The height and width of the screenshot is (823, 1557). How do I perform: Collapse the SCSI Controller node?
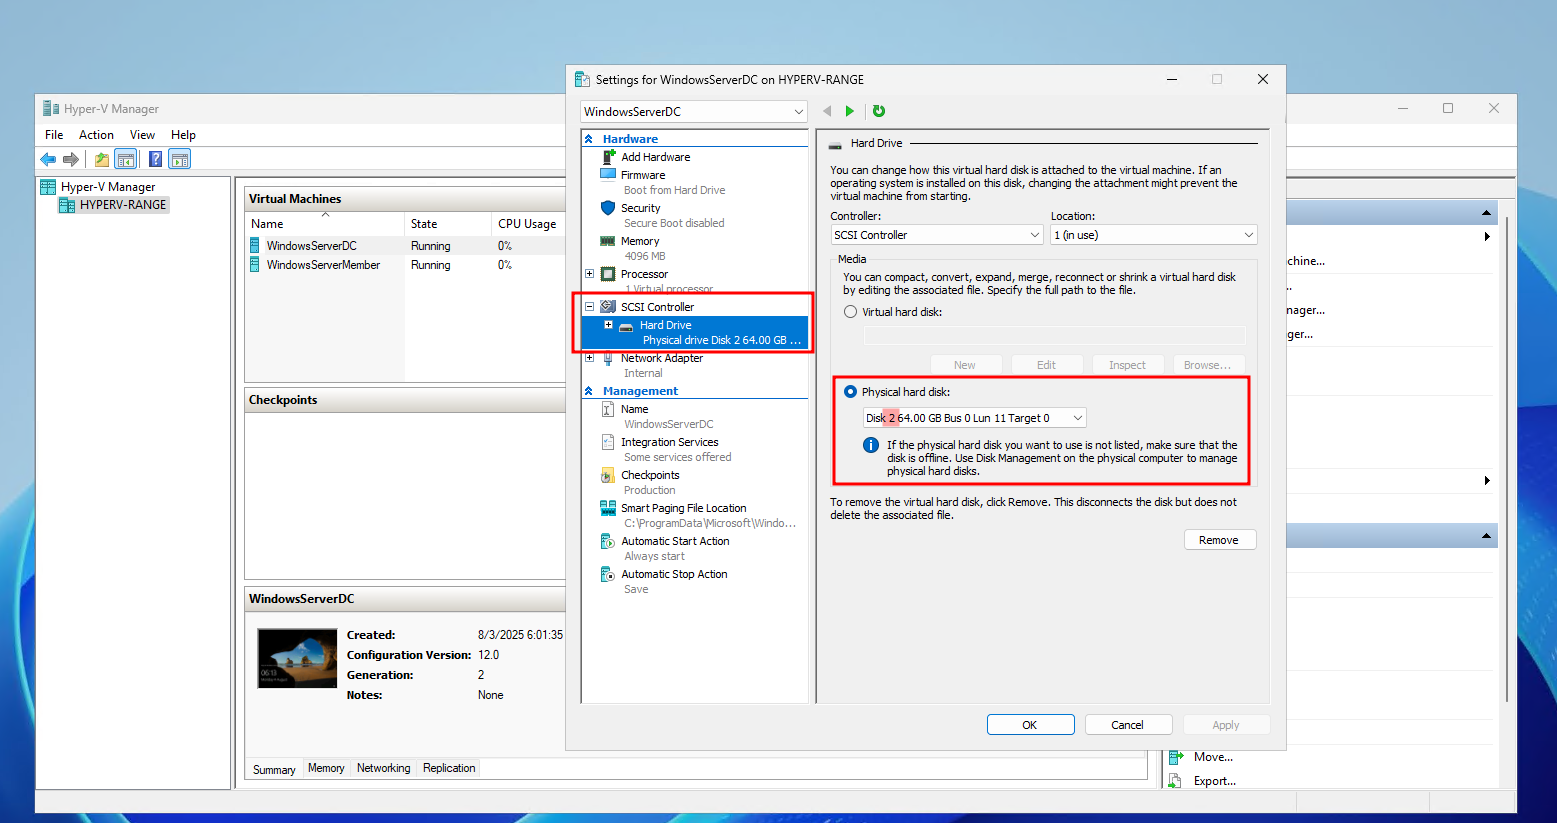tap(589, 307)
